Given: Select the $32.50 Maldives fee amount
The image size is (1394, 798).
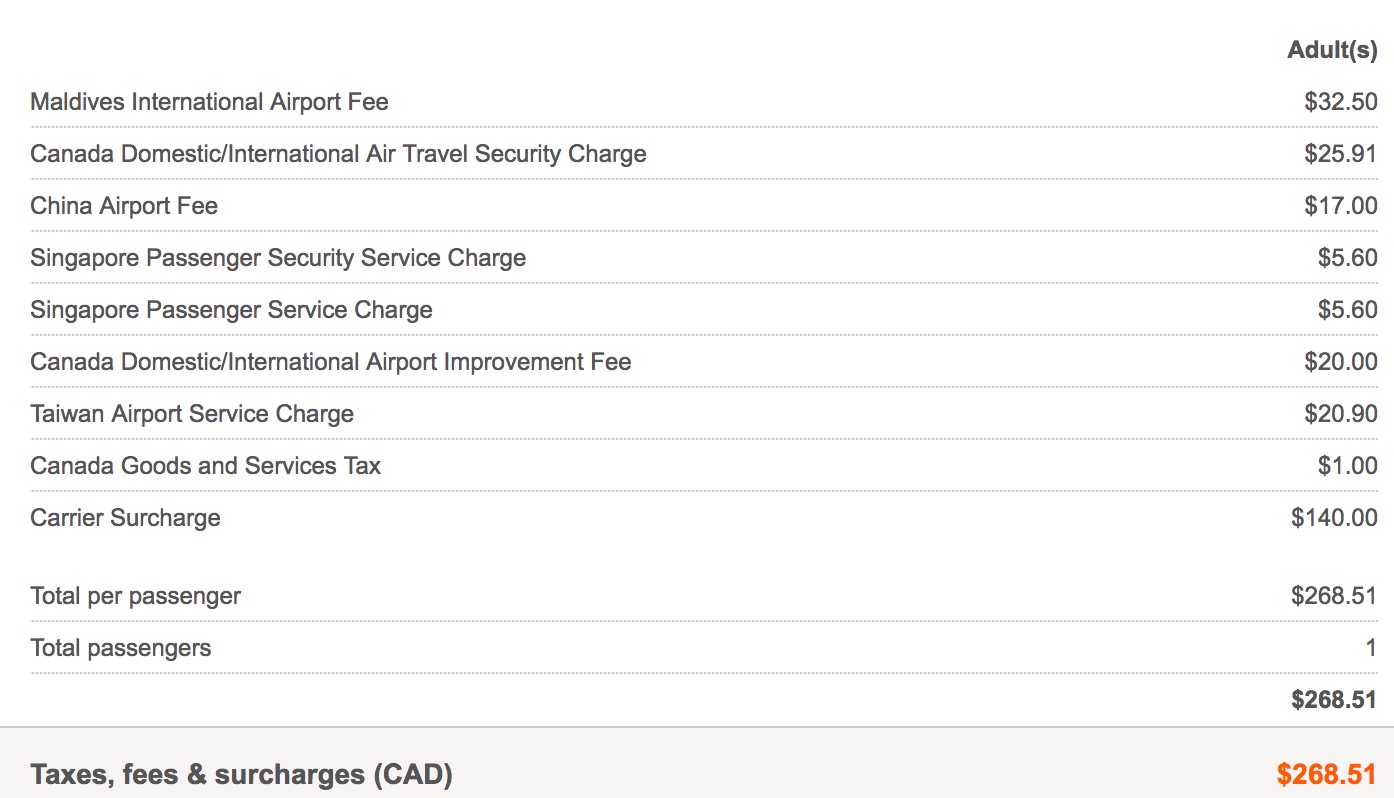Looking at the screenshot, I should click(1340, 102).
